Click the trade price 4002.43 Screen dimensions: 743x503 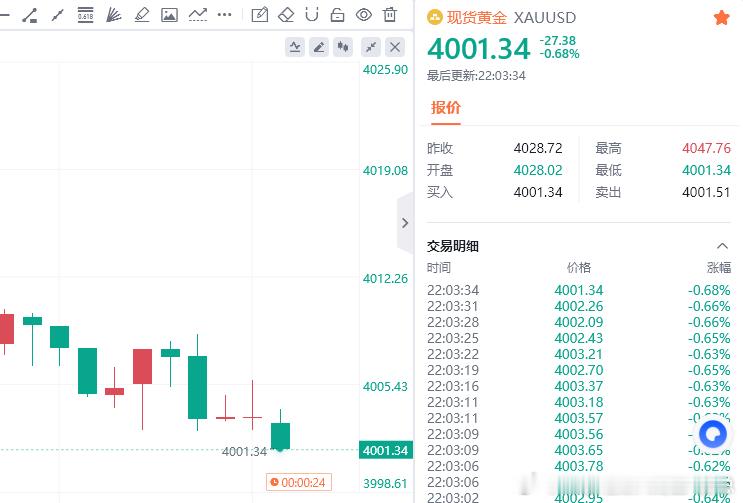pyautogui.click(x=579, y=339)
